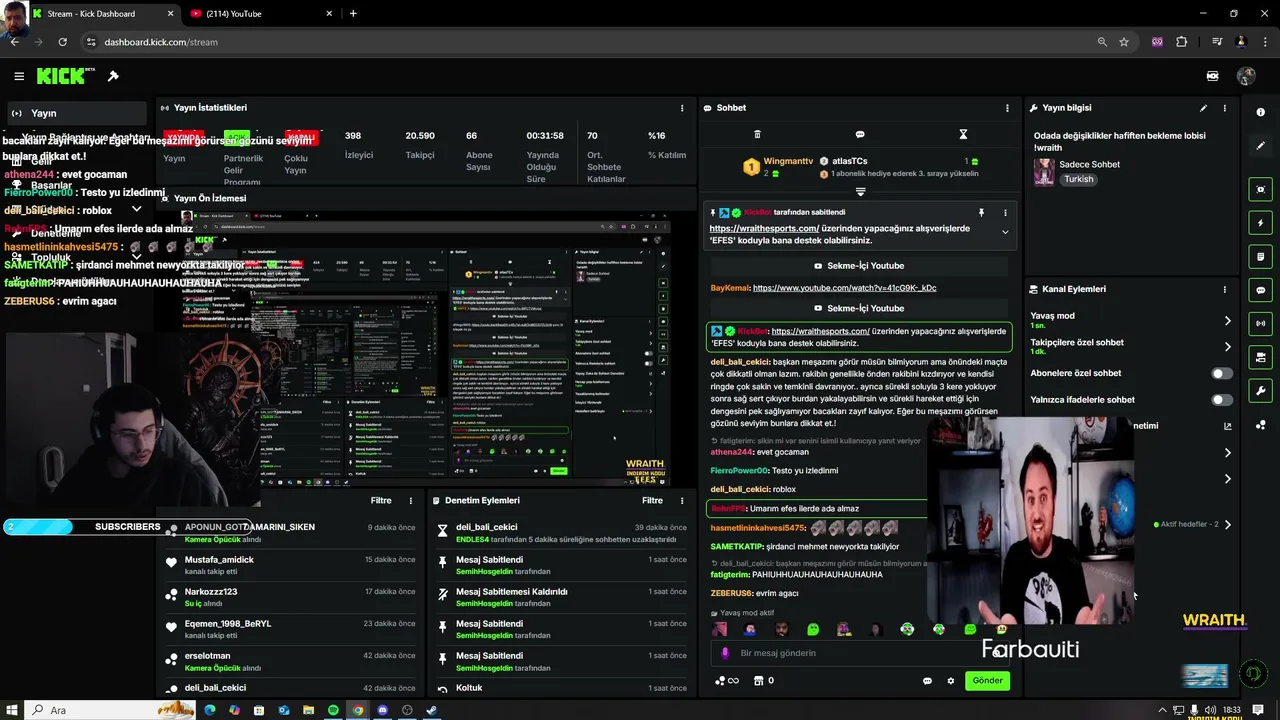Toggle Yalnızca ifadelerle sohbet switch
Image resolution: width=1280 pixels, height=720 pixels.
[1221, 400]
